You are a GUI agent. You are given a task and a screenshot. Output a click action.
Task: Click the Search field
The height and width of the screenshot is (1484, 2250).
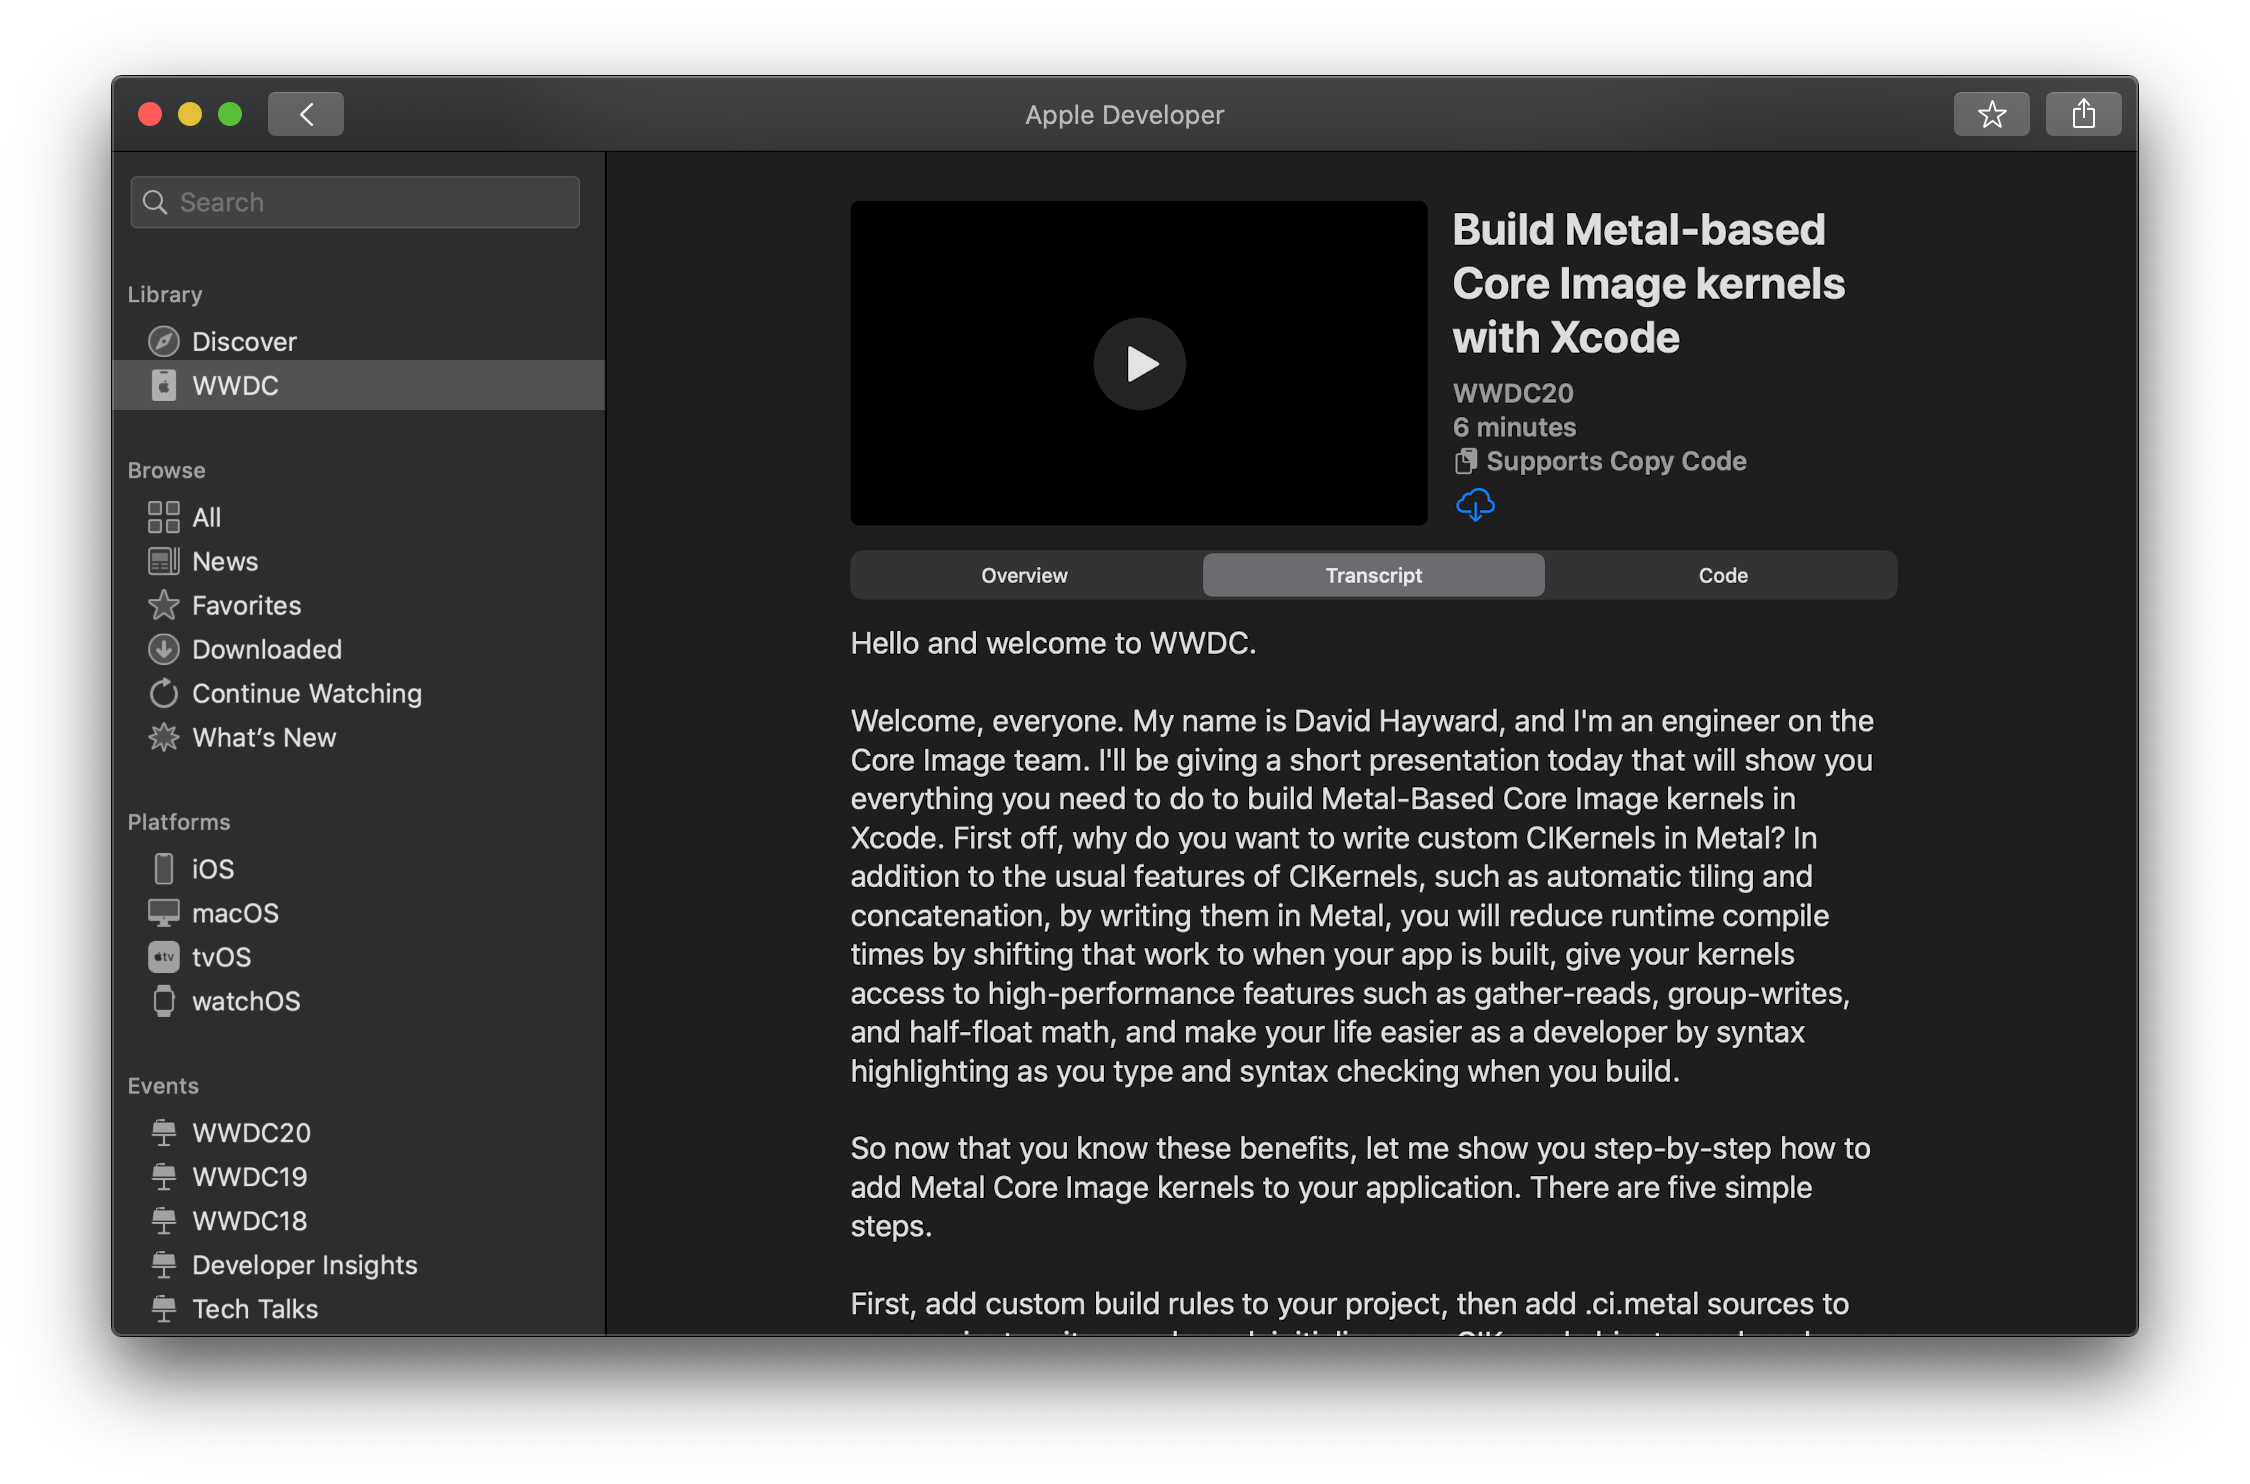(x=354, y=201)
